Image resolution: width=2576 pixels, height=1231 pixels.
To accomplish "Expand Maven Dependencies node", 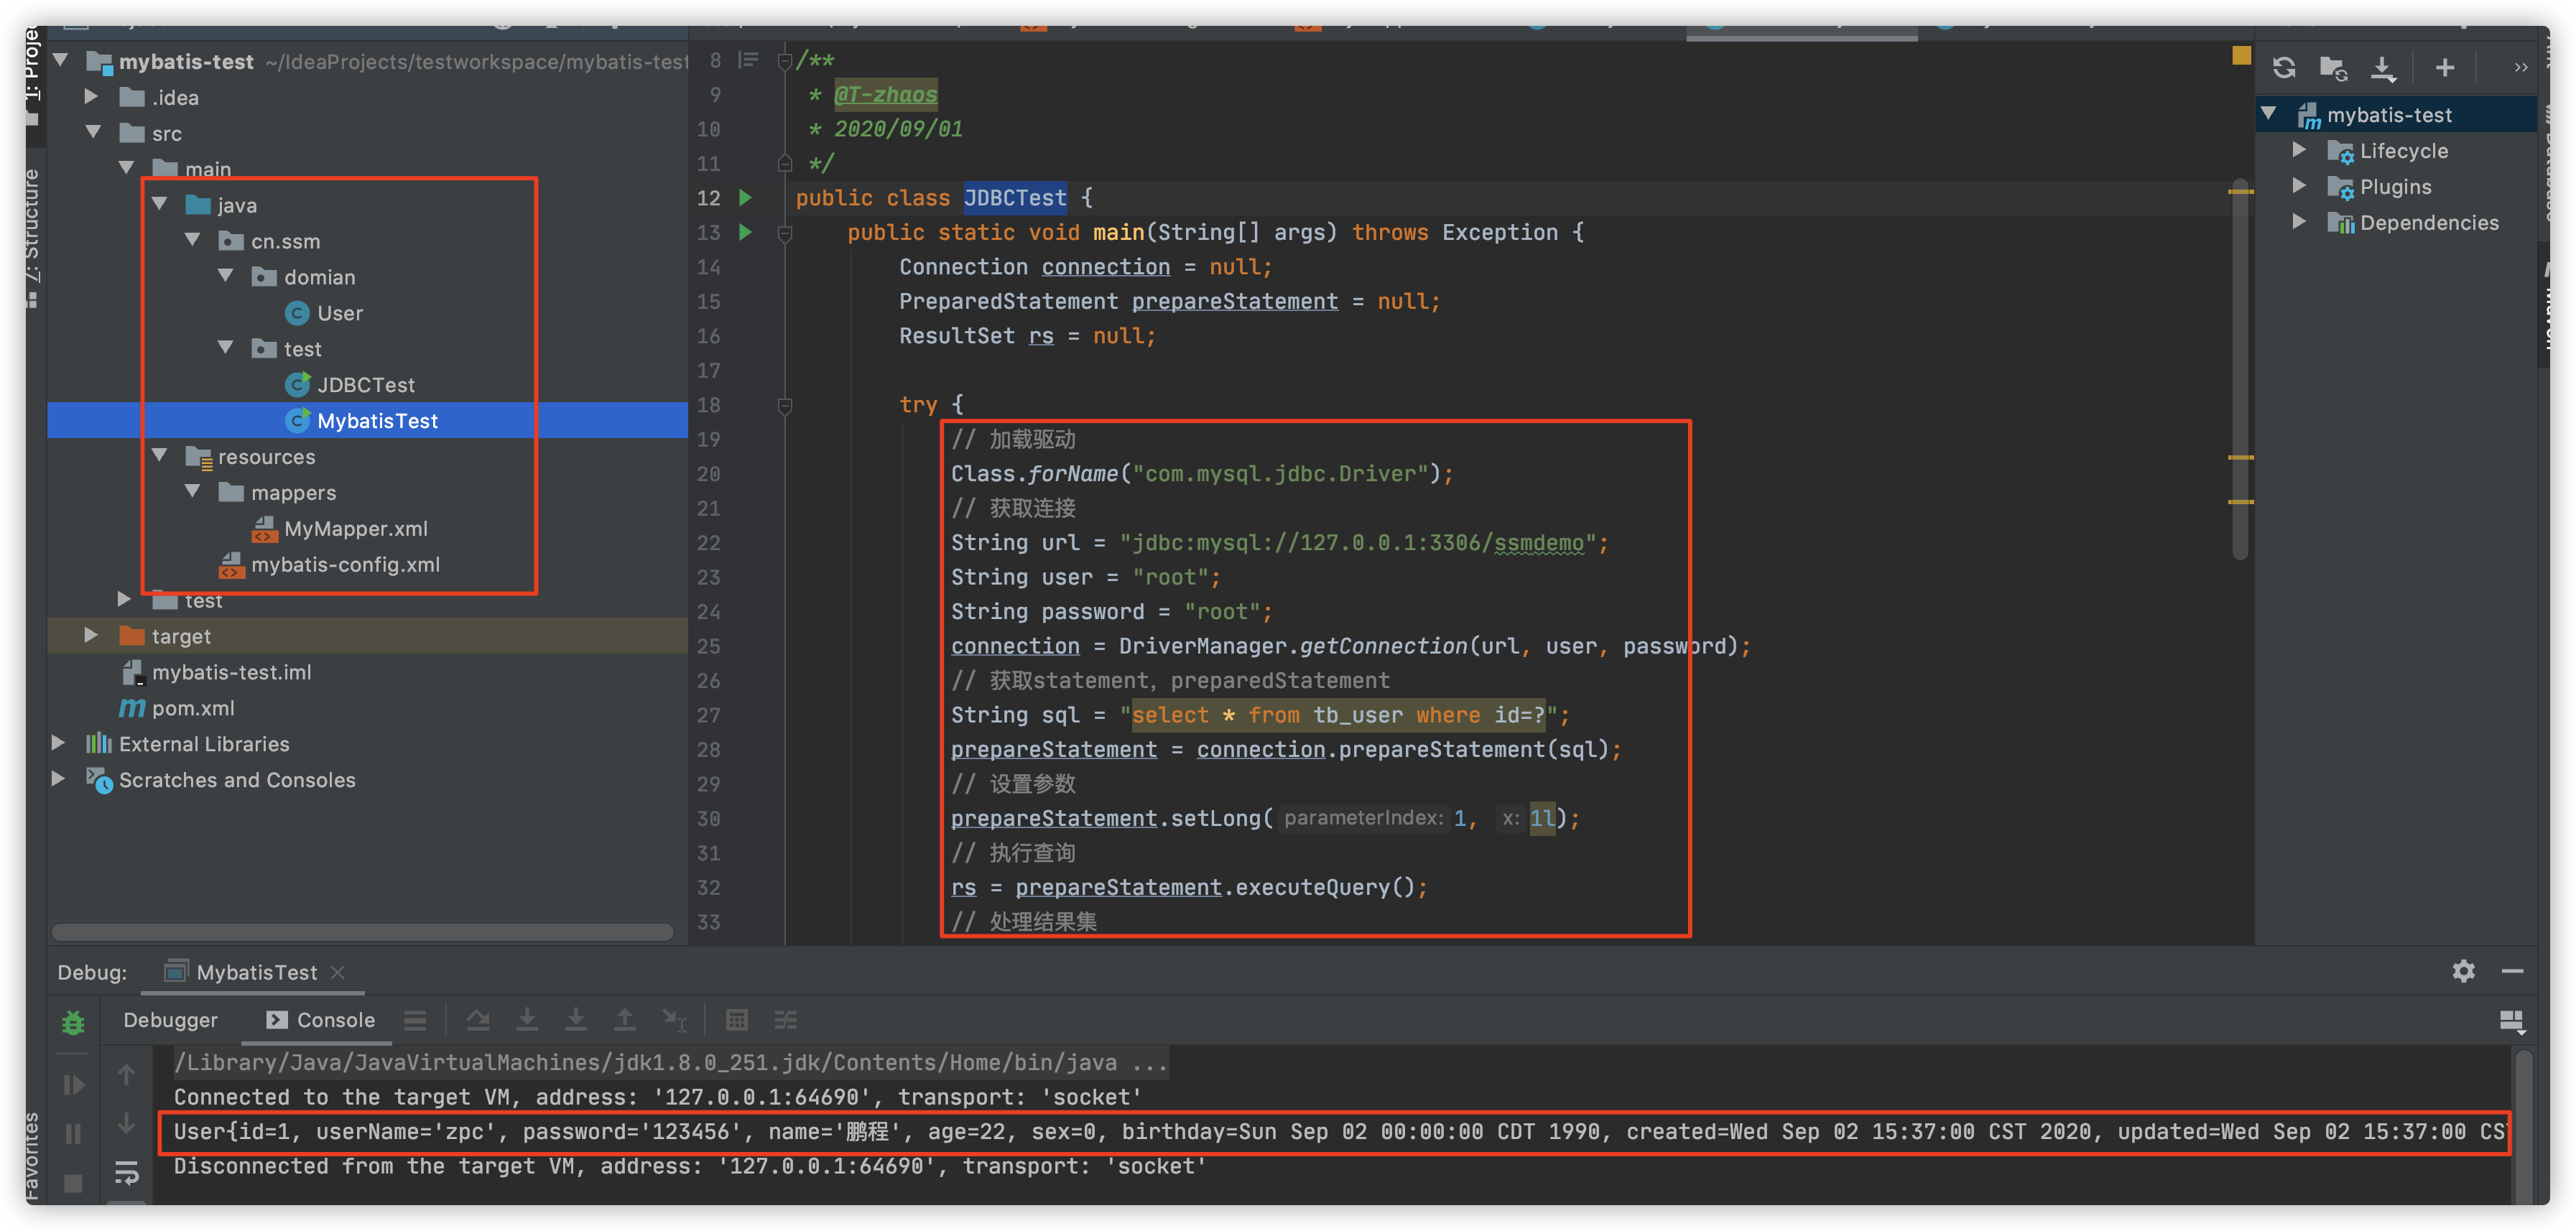I will click(x=2299, y=223).
